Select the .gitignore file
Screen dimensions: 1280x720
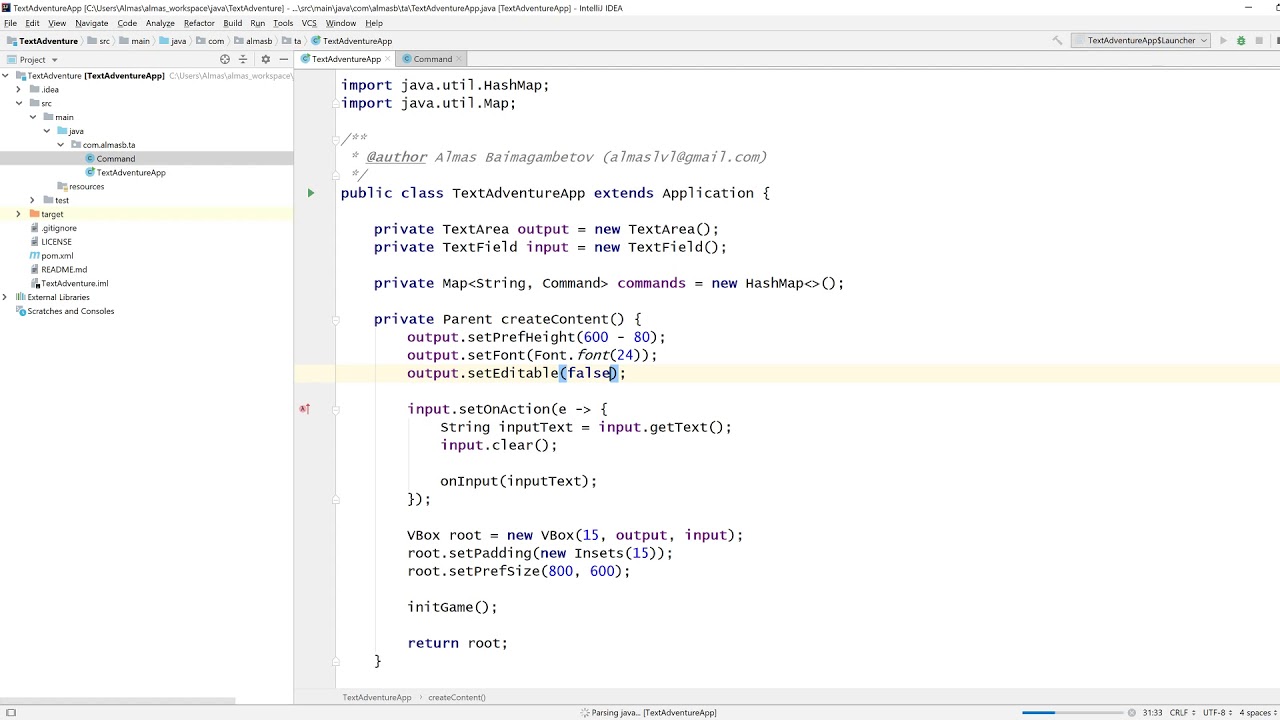click(59, 228)
